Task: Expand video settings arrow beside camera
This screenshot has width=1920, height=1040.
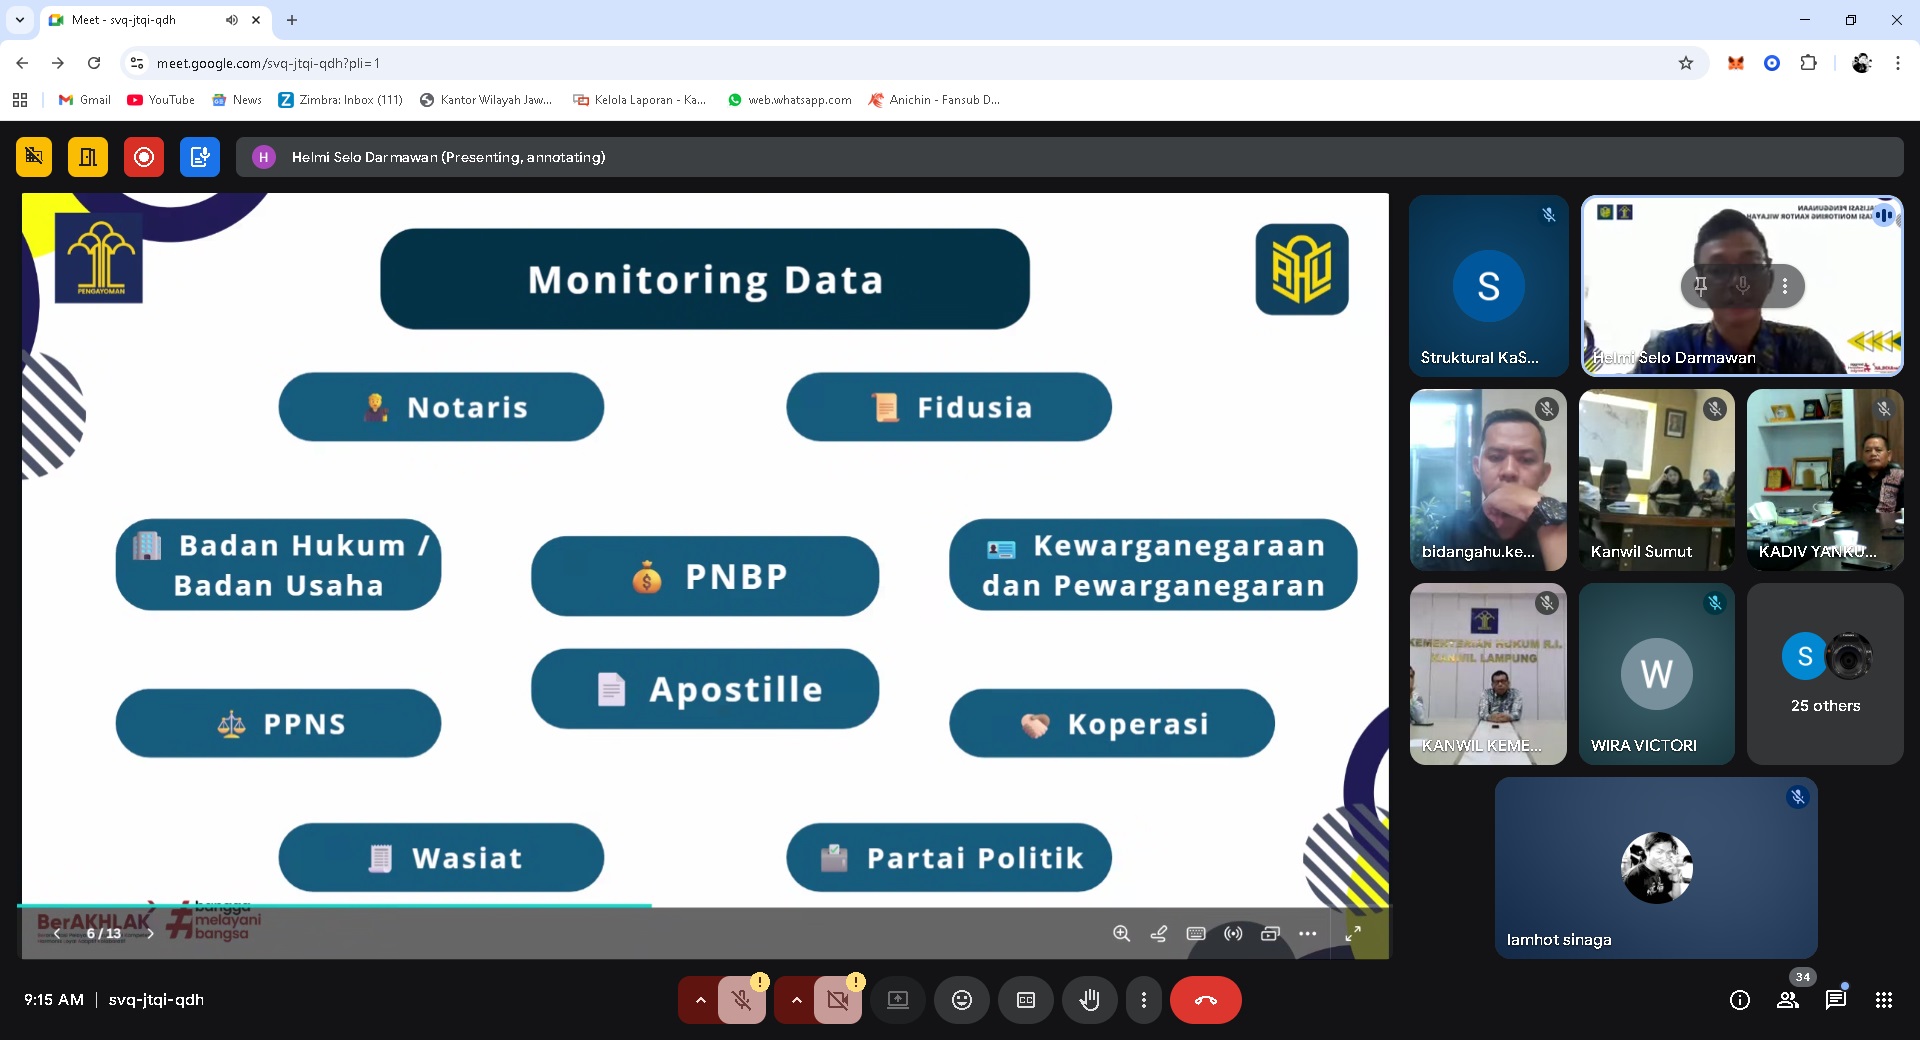Action: tap(796, 1000)
